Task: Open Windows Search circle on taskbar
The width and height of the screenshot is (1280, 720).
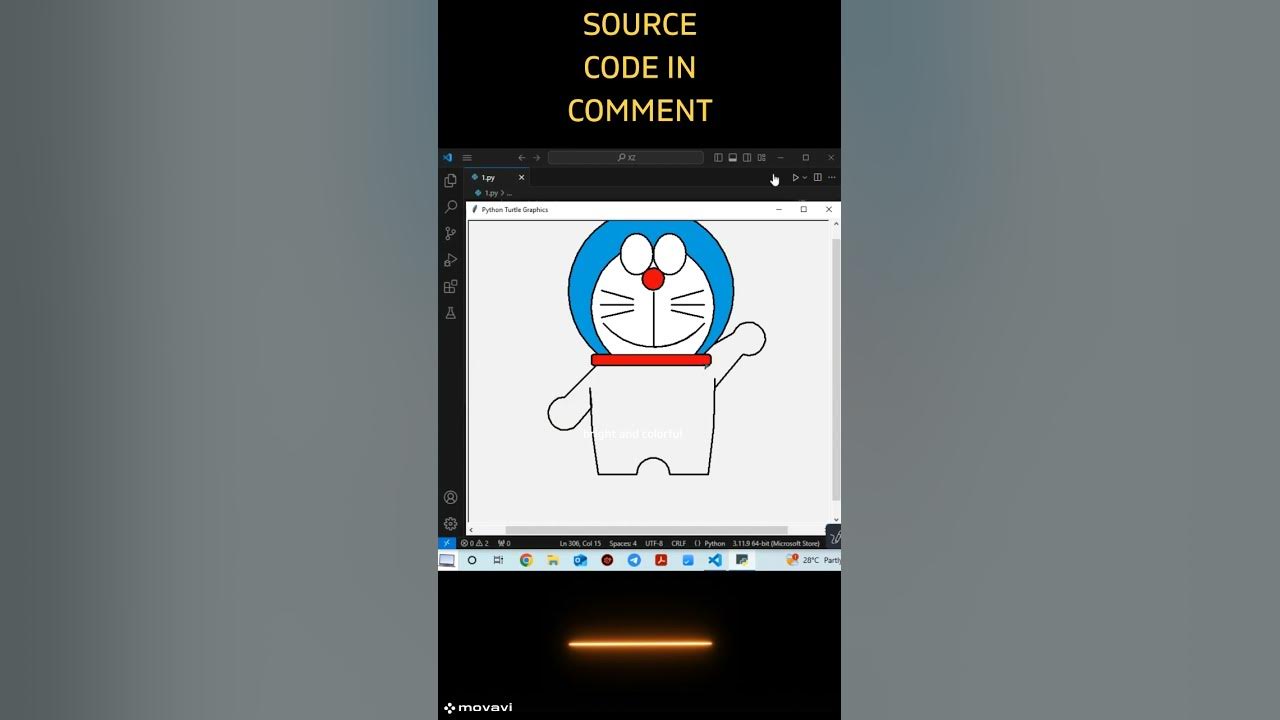Action: click(x=472, y=560)
